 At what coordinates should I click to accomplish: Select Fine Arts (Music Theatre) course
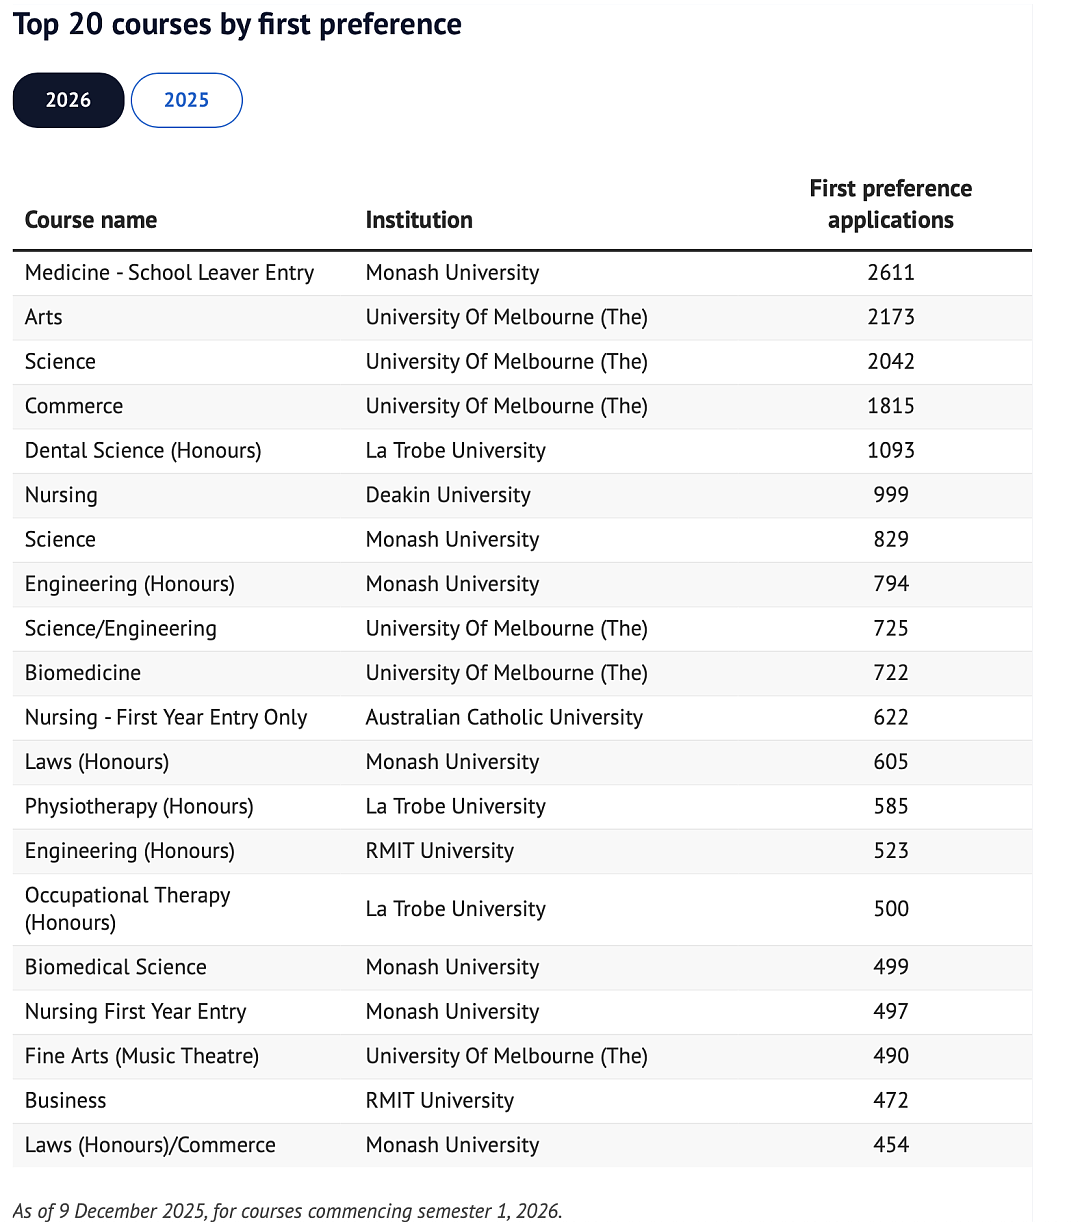(142, 1056)
